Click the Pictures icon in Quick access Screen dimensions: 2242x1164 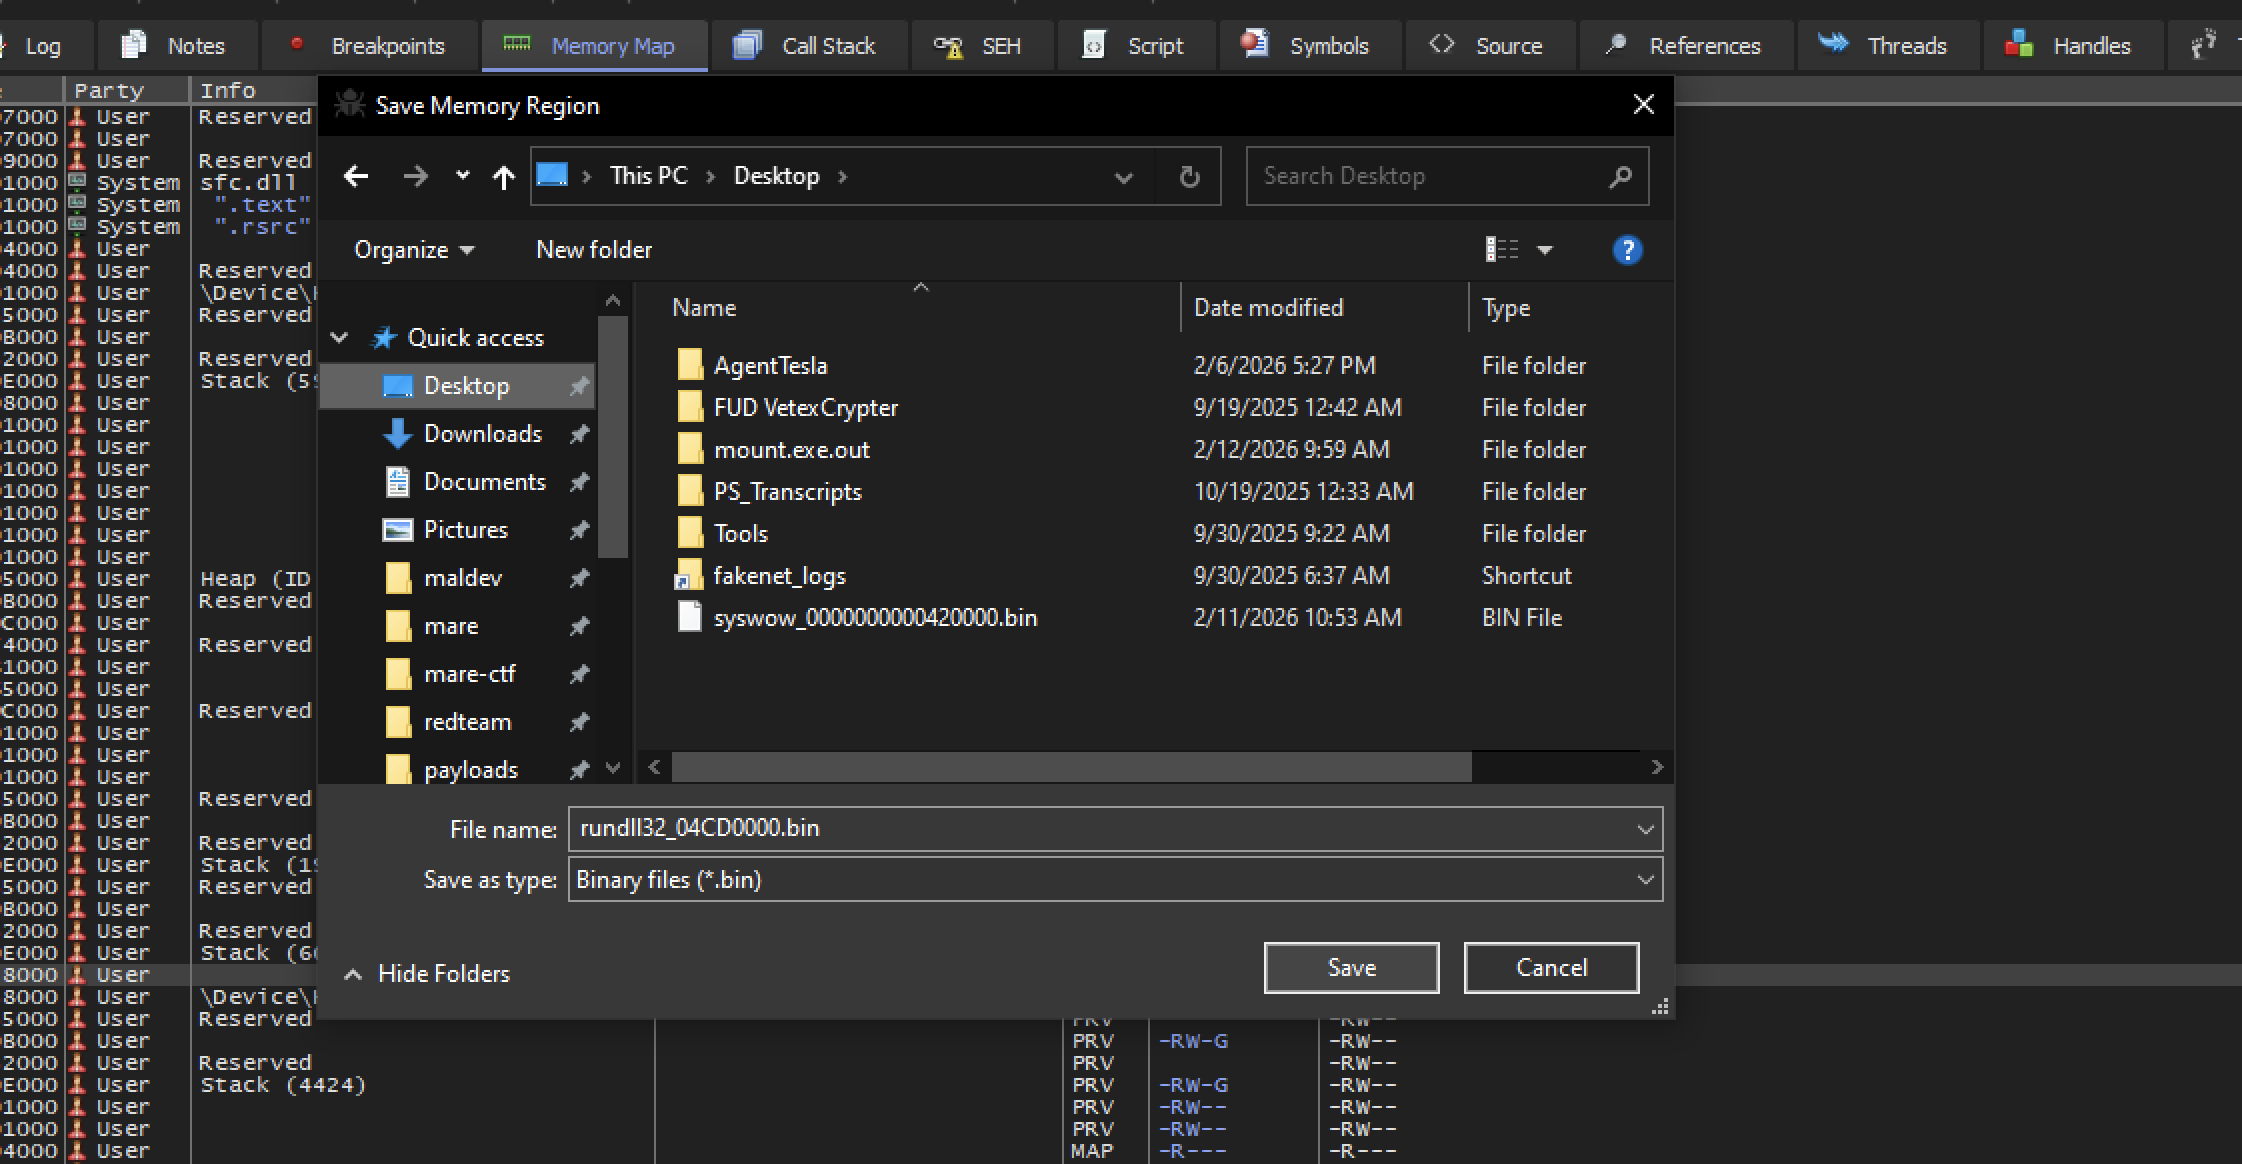point(398,530)
